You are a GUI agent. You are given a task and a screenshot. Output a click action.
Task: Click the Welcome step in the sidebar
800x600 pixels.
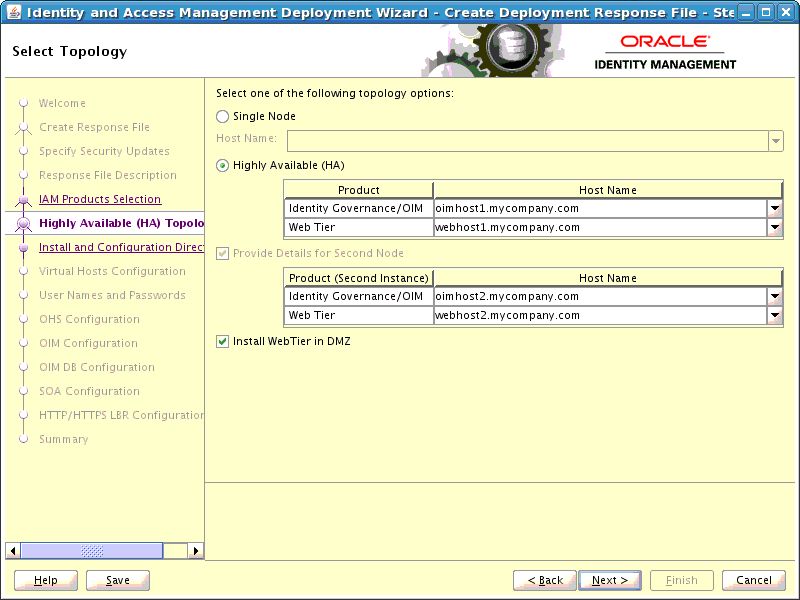[x=62, y=103]
